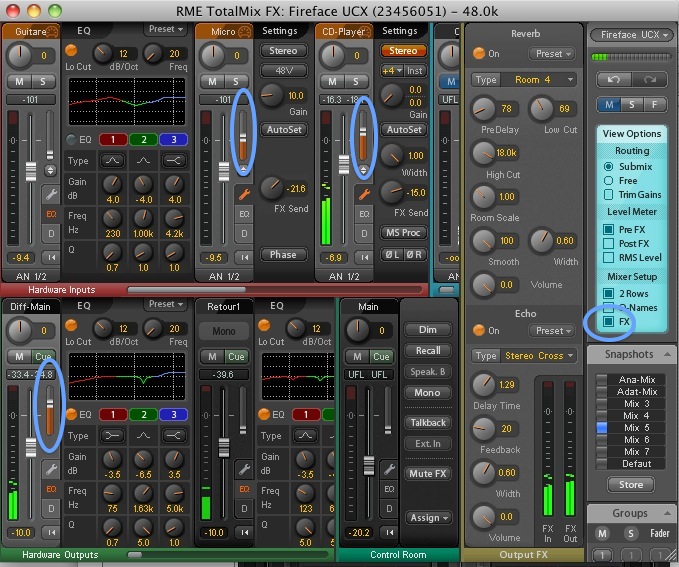The height and width of the screenshot is (567, 679).
Task: Click the Store snapshot button
Action: point(631,485)
